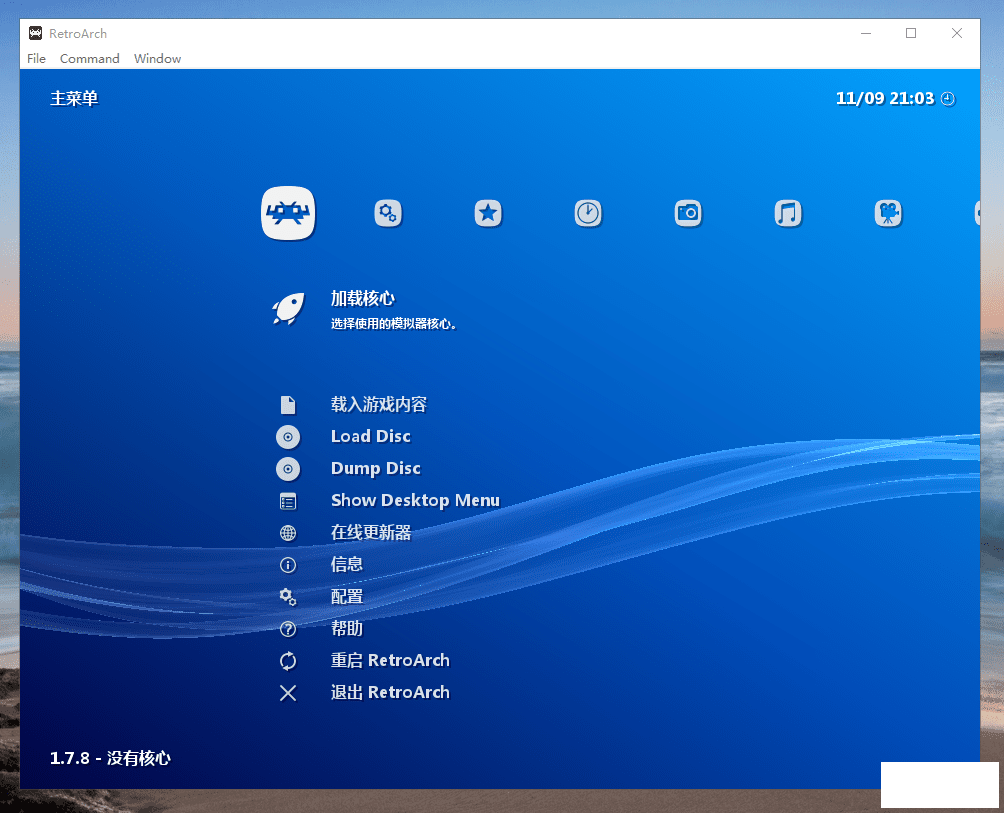Open the 信息 information entry
The image size is (1004, 813).
point(347,565)
